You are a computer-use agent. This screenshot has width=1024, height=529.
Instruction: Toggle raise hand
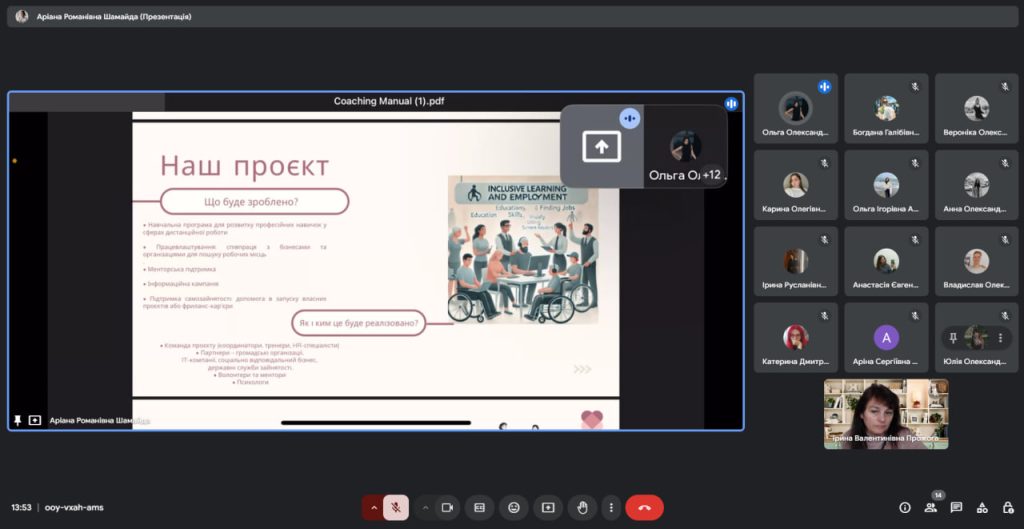582,508
